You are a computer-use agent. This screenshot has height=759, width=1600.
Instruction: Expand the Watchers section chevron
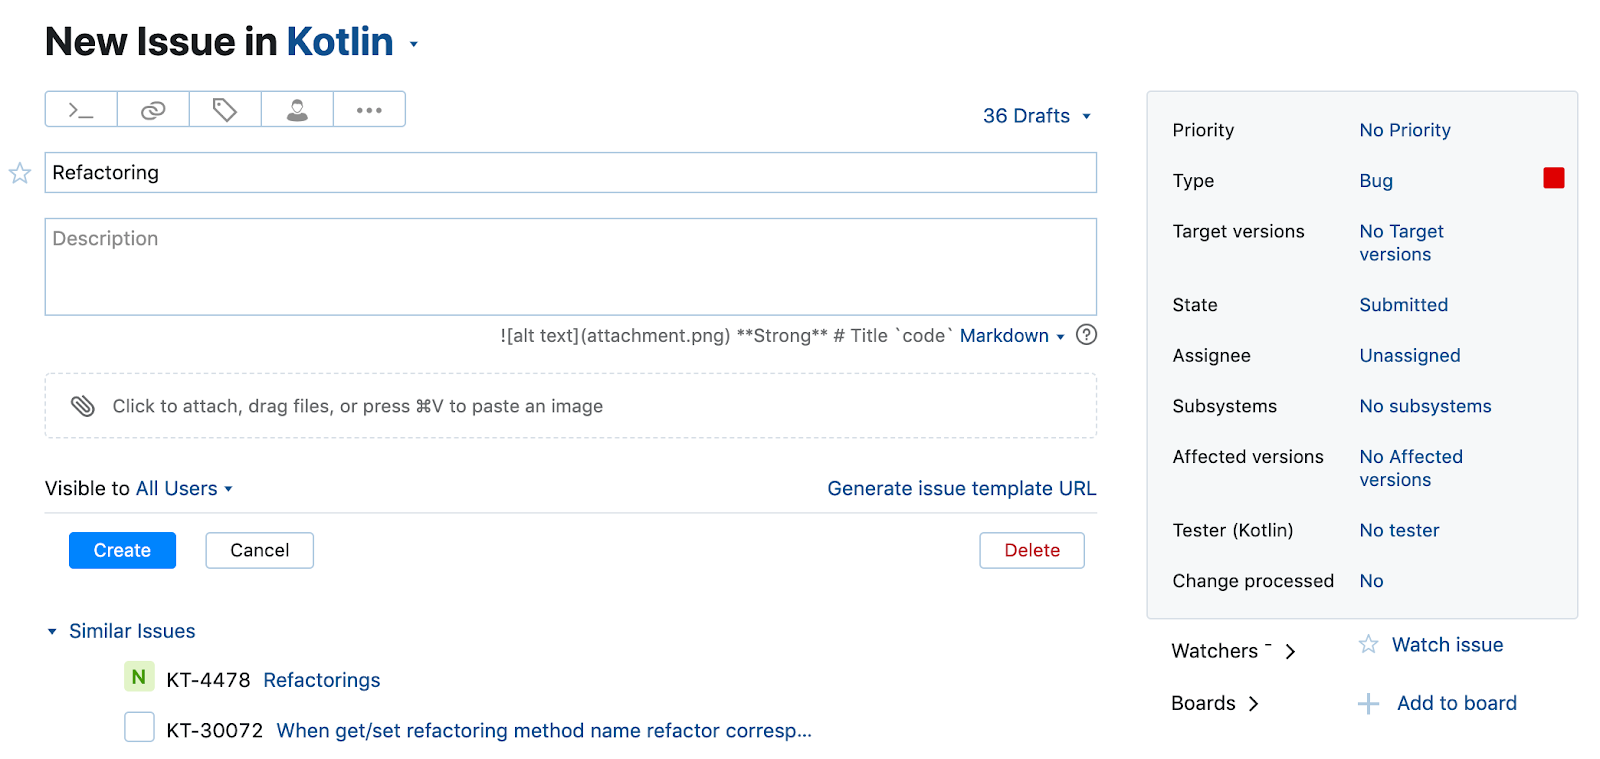(1290, 652)
